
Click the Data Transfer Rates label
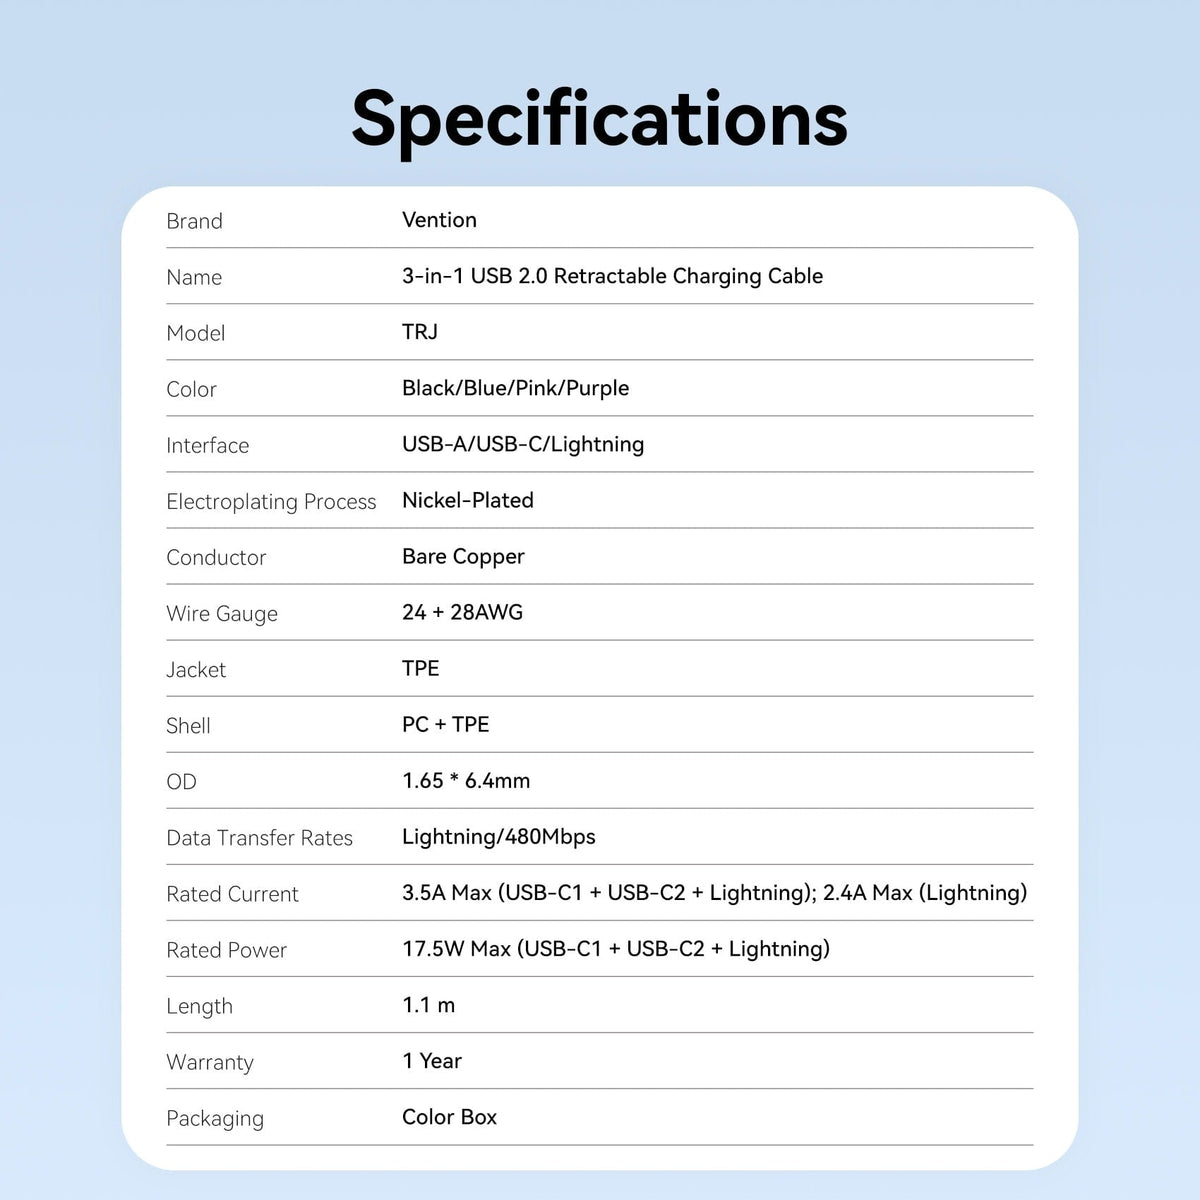[259, 838]
